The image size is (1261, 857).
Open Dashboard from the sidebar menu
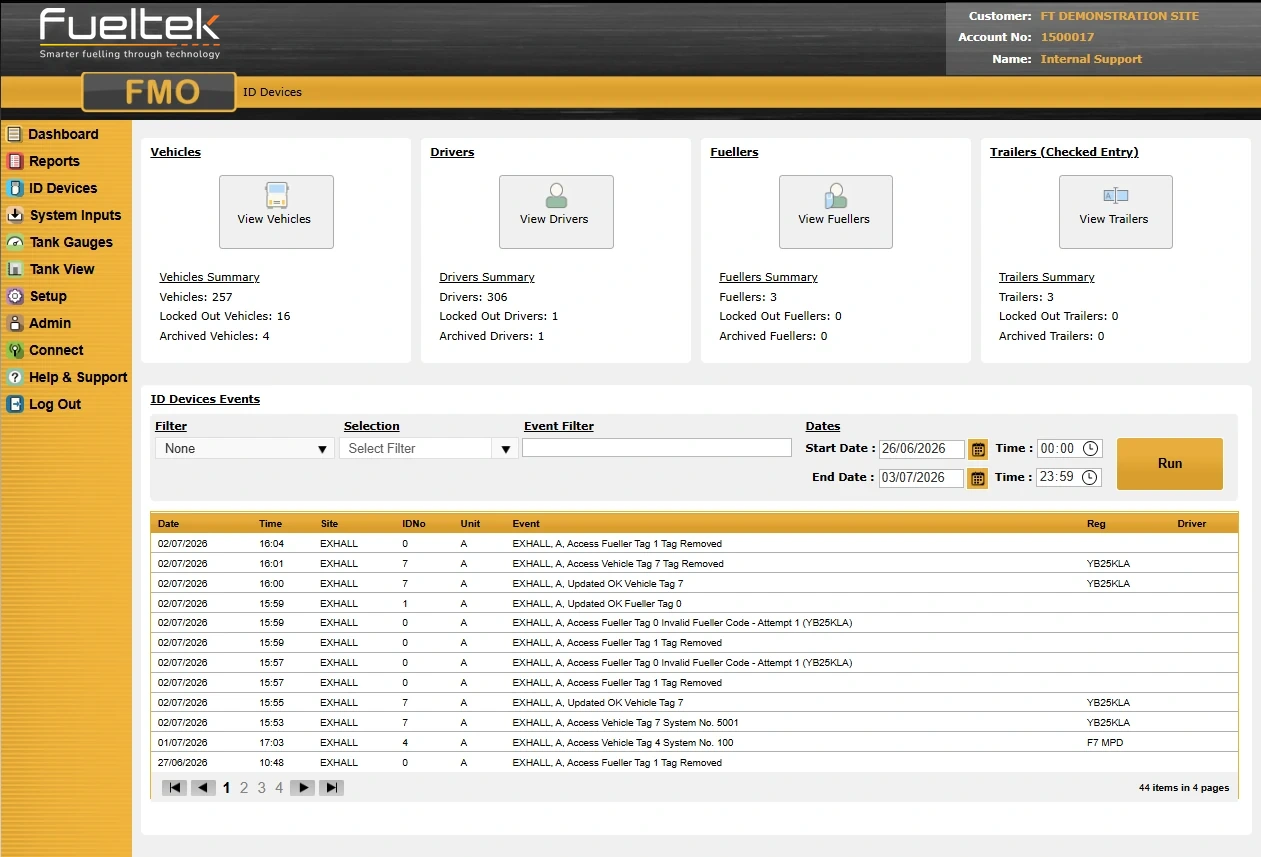coord(63,134)
